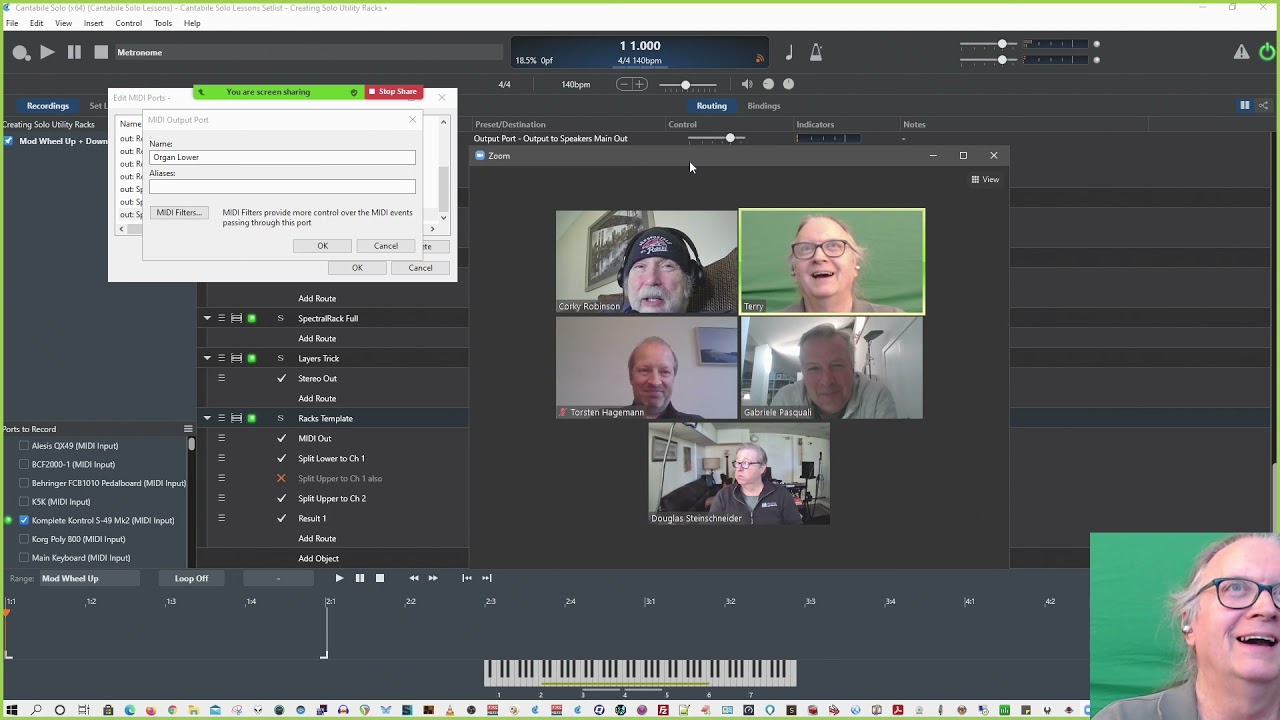This screenshot has width=1280, height=720.
Task: Adjust the metronome volume slider
Action: (x=685, y=85)
